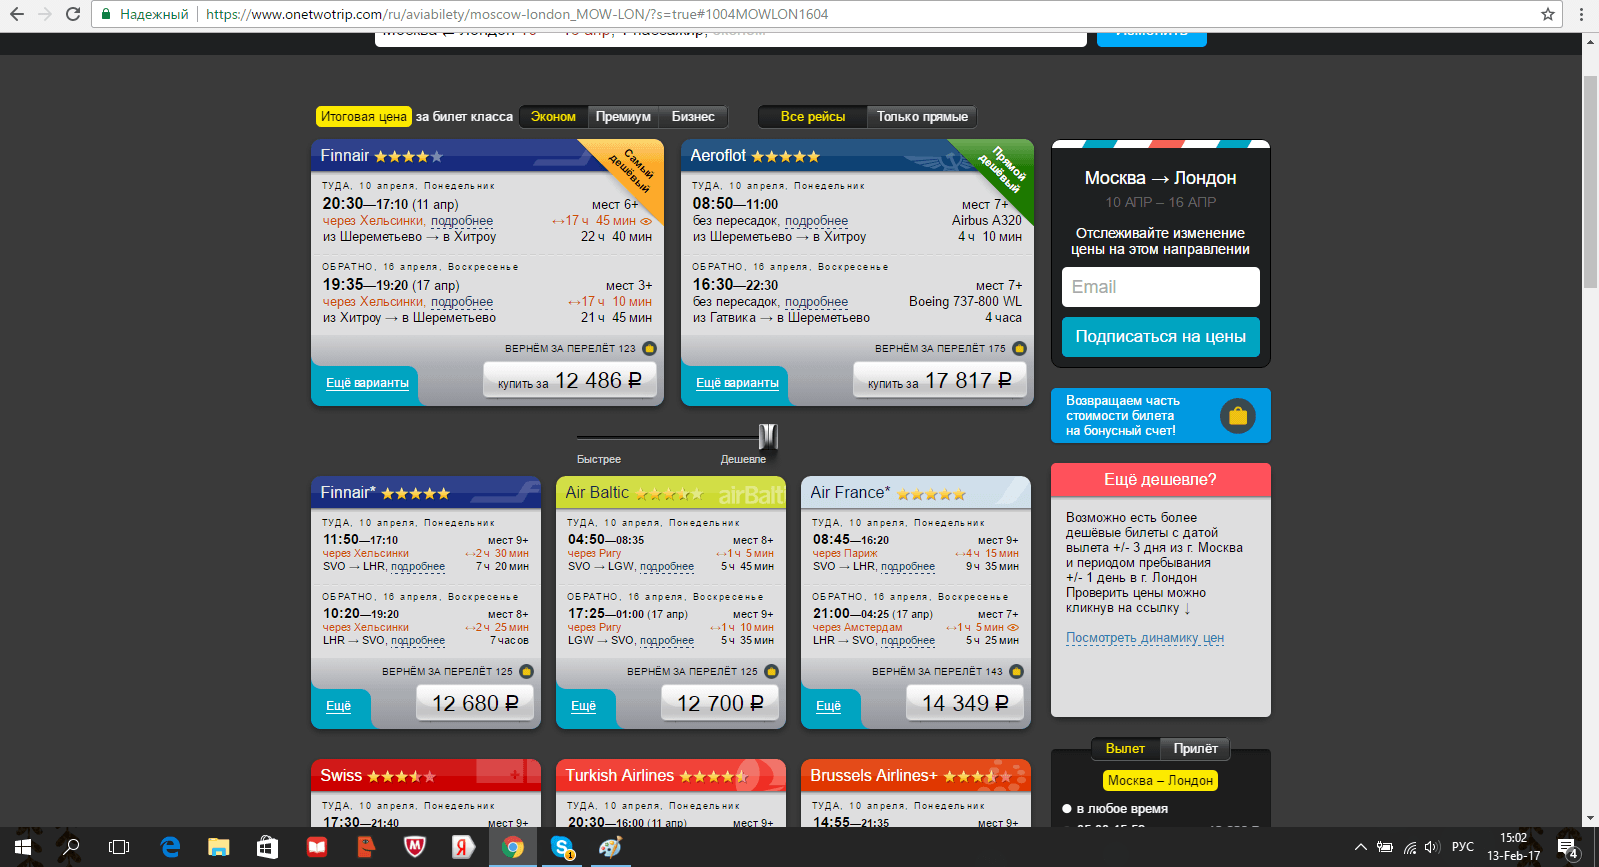Switch to Вылет tab
The width and height of the screenshot is (1599, 867).
tap(1125, 748)
